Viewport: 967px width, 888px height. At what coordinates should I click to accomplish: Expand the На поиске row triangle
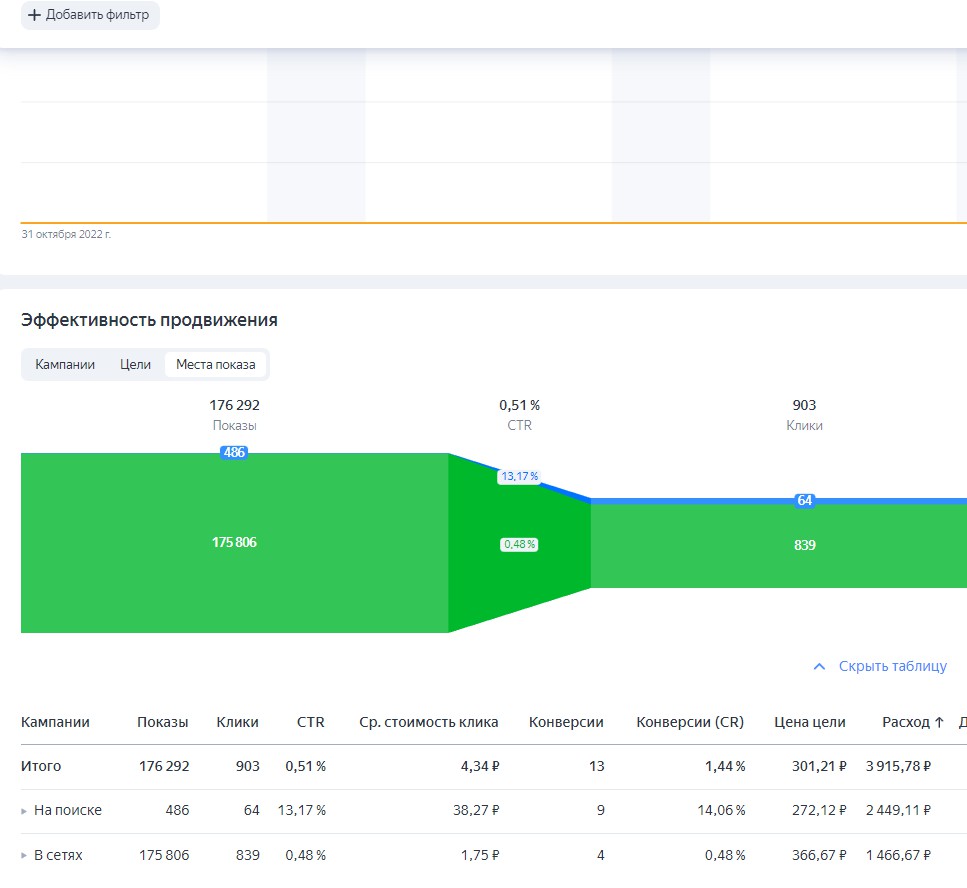[24, 811]
